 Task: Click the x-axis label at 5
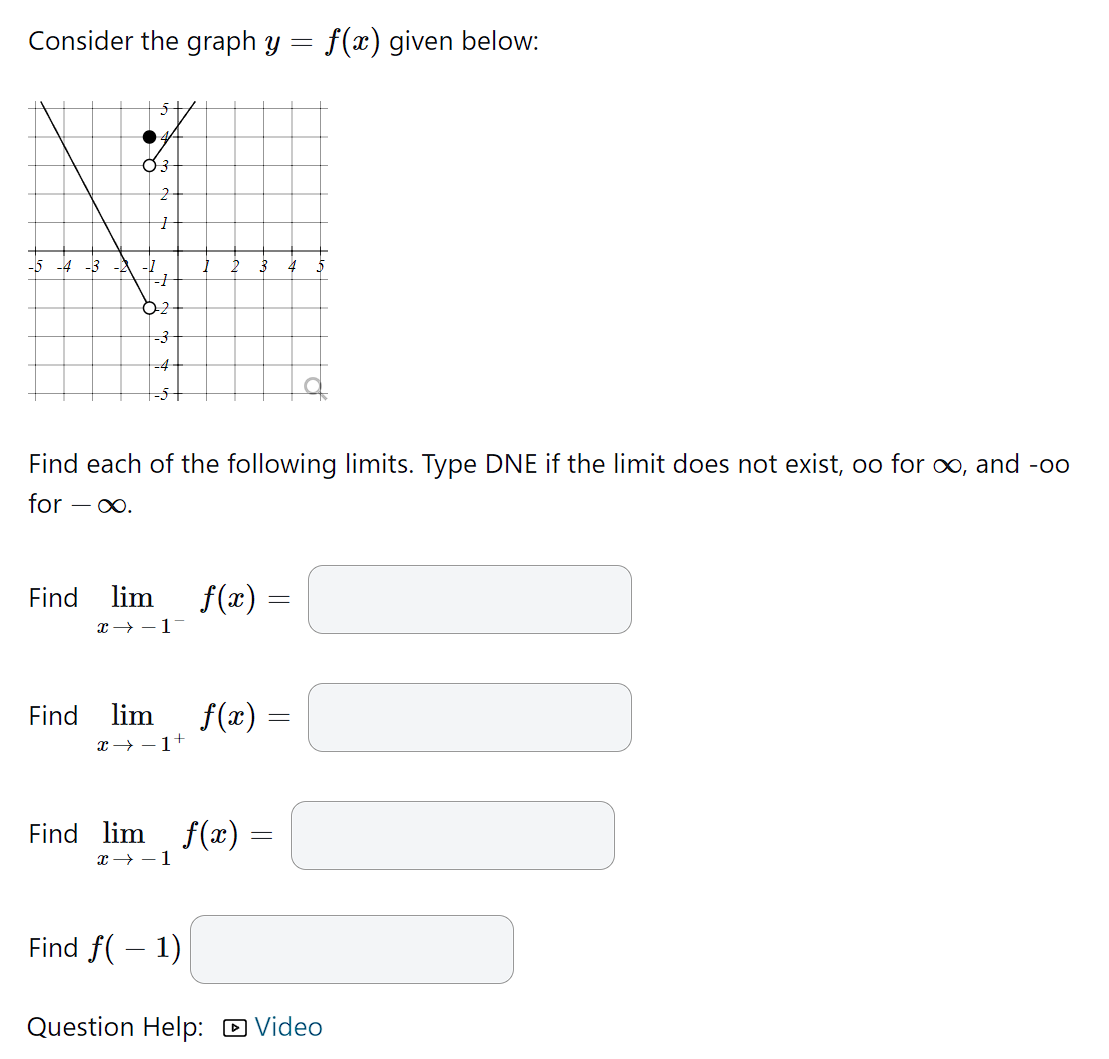pyautogui.click(x=319, y=266)
